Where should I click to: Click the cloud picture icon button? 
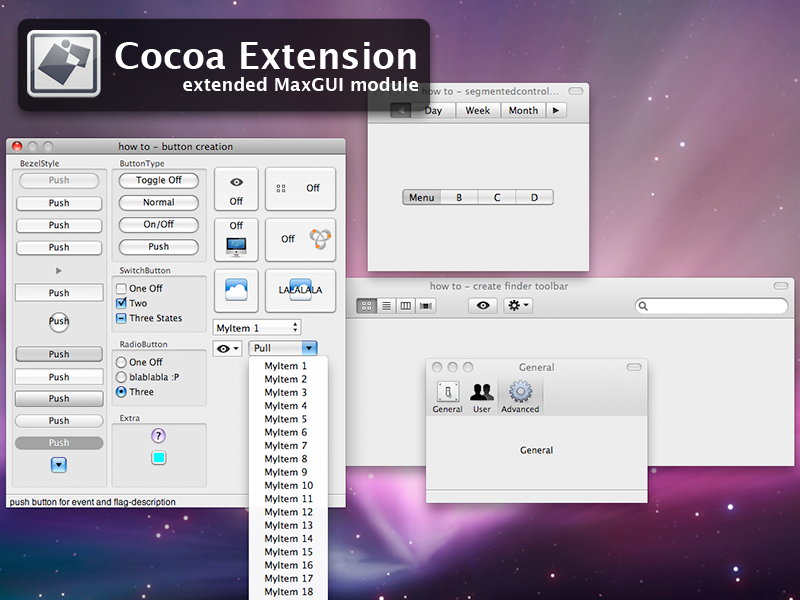pyautogui.click(x=236, y=290)
